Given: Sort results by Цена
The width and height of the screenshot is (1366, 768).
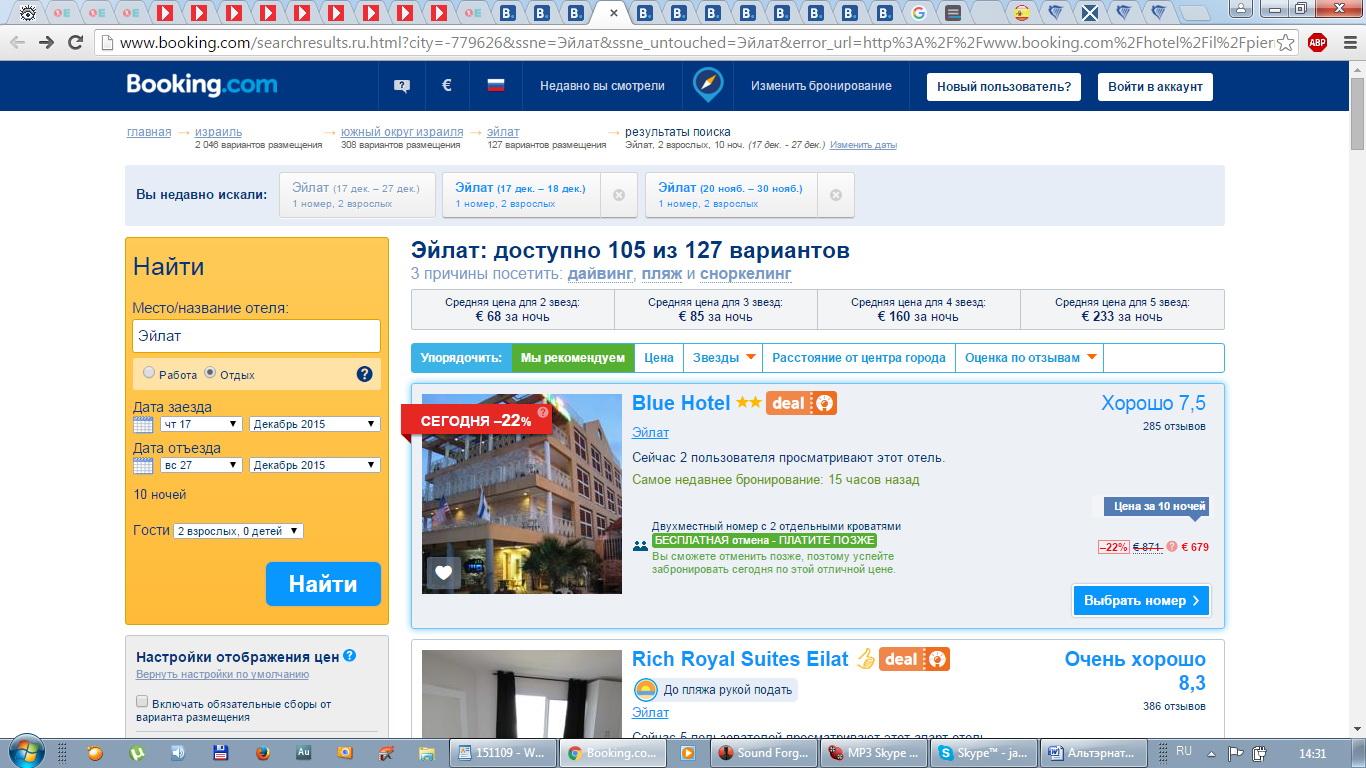Looking at the screenshot, I should [658, 358].
